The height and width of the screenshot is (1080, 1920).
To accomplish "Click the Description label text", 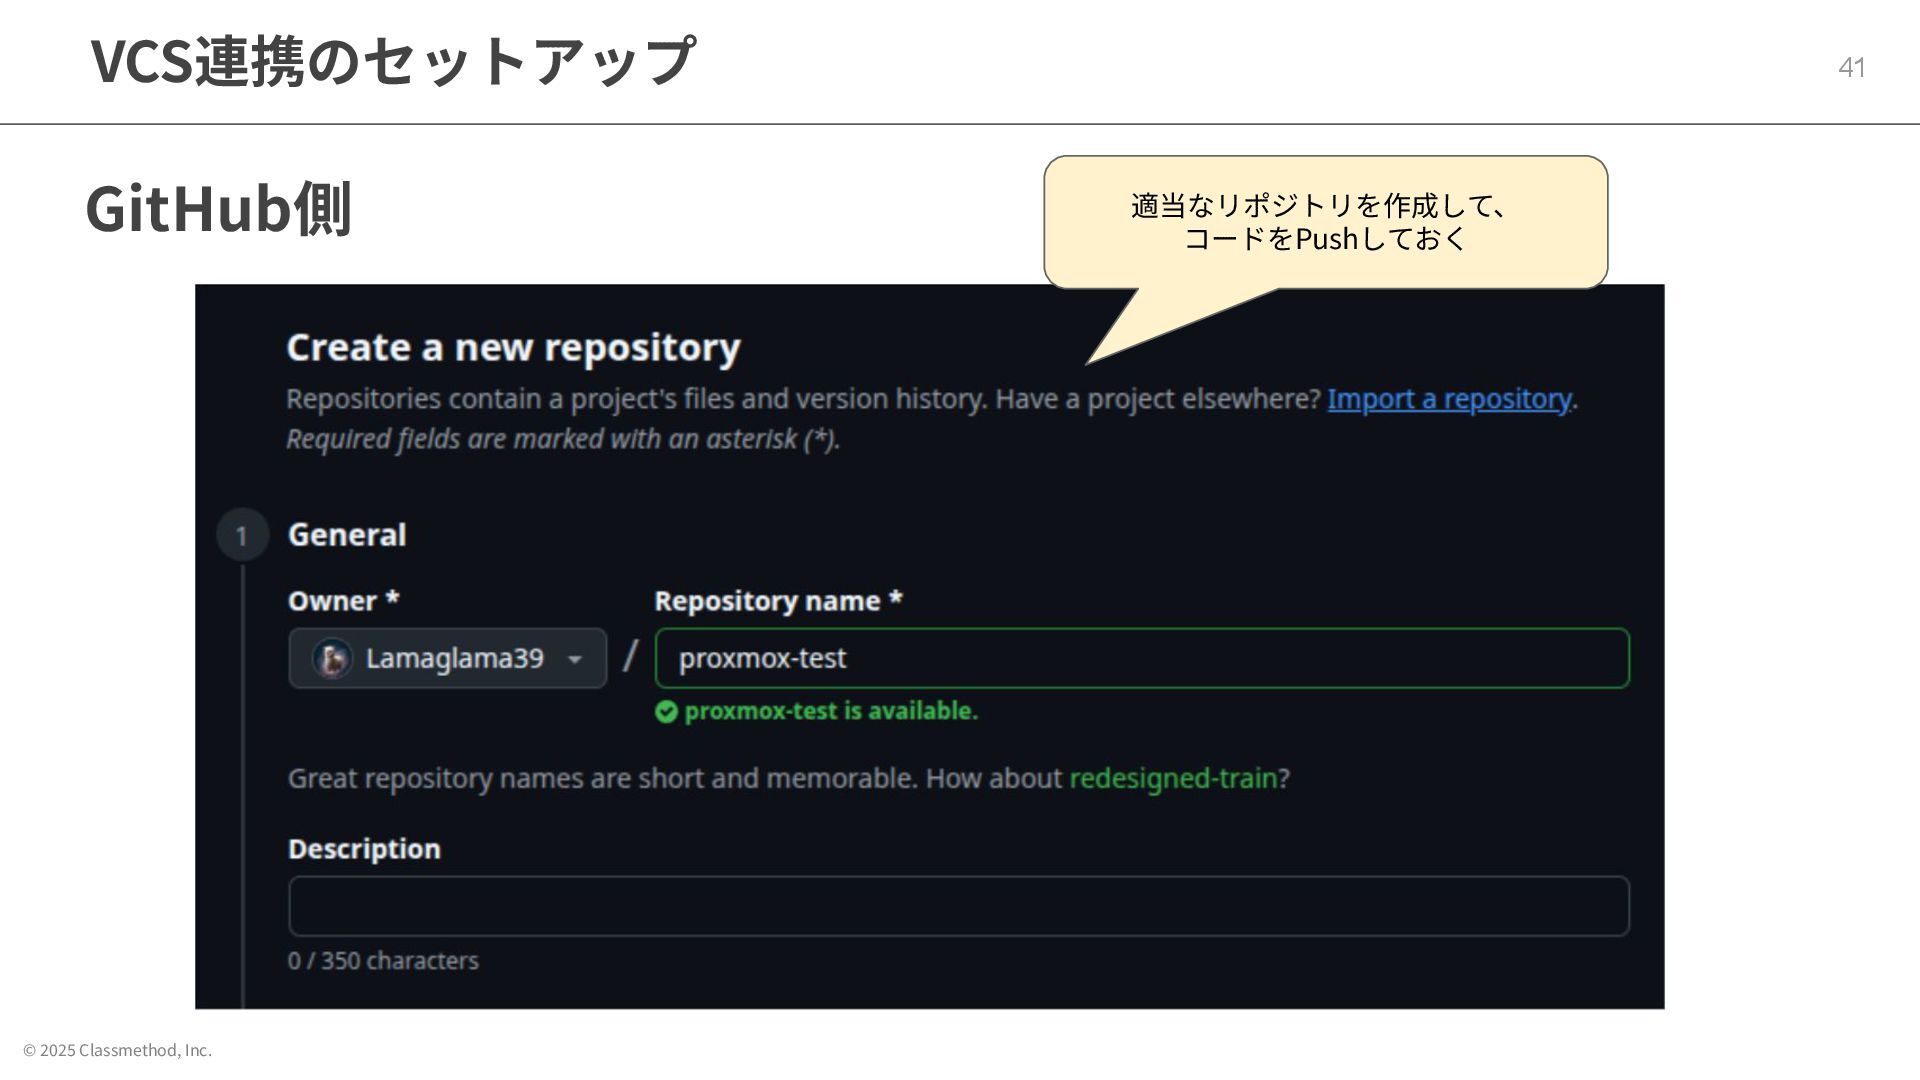I will coord(364,849).
